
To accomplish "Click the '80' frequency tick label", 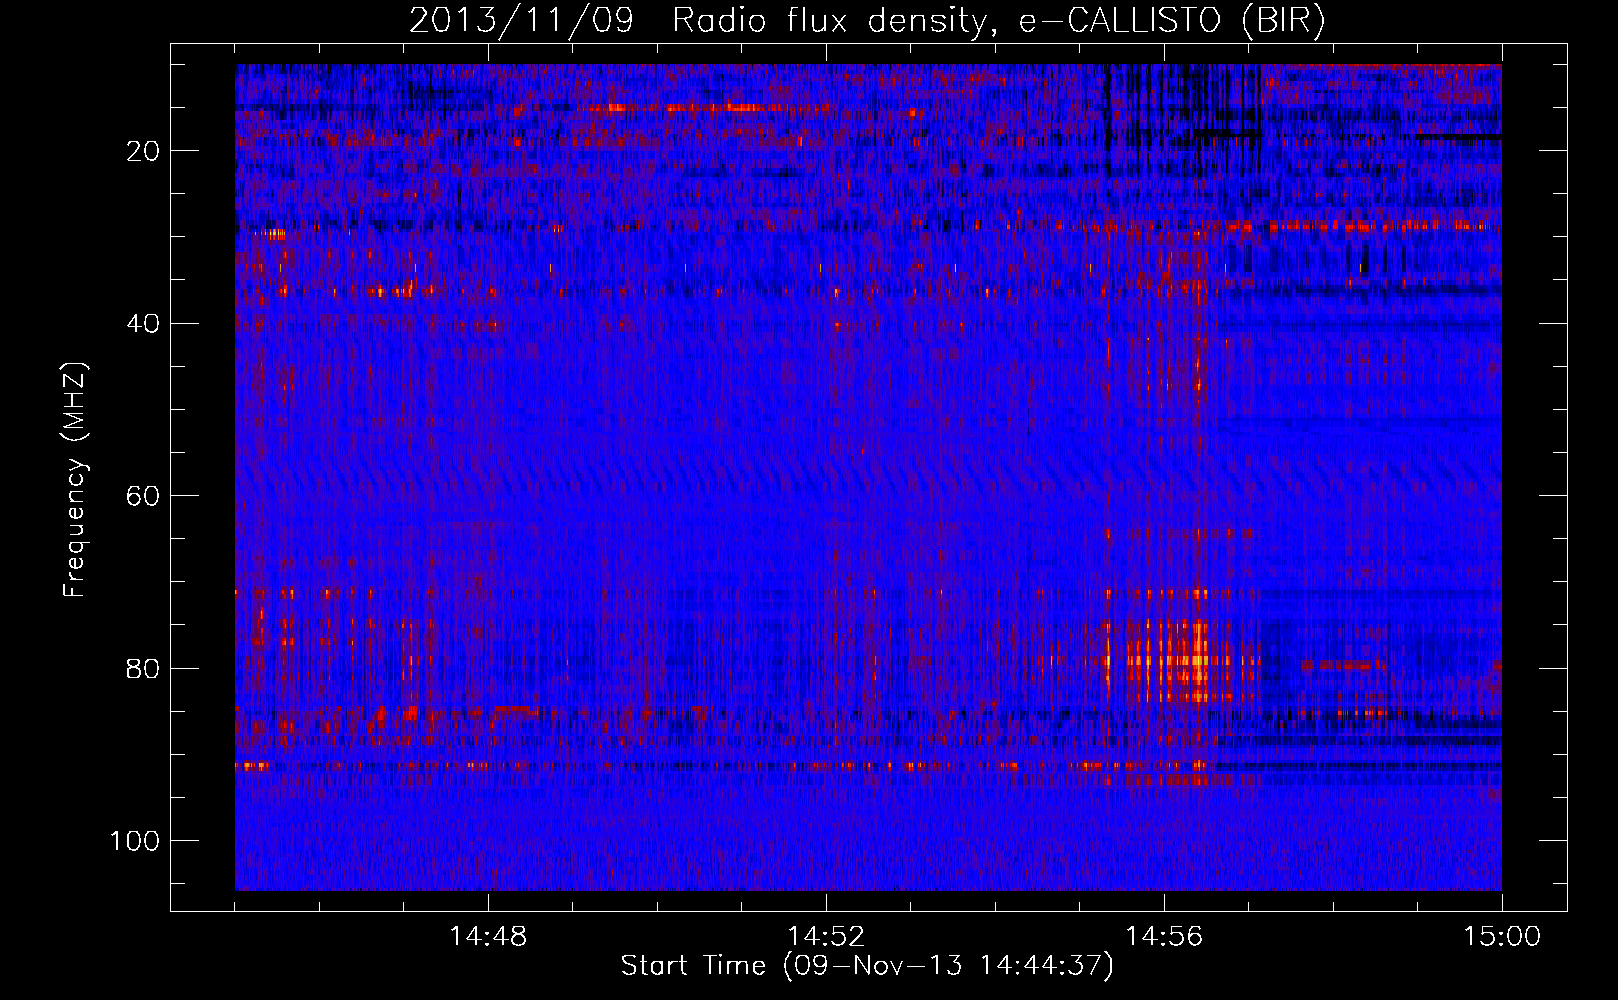I will pos(143,669).
